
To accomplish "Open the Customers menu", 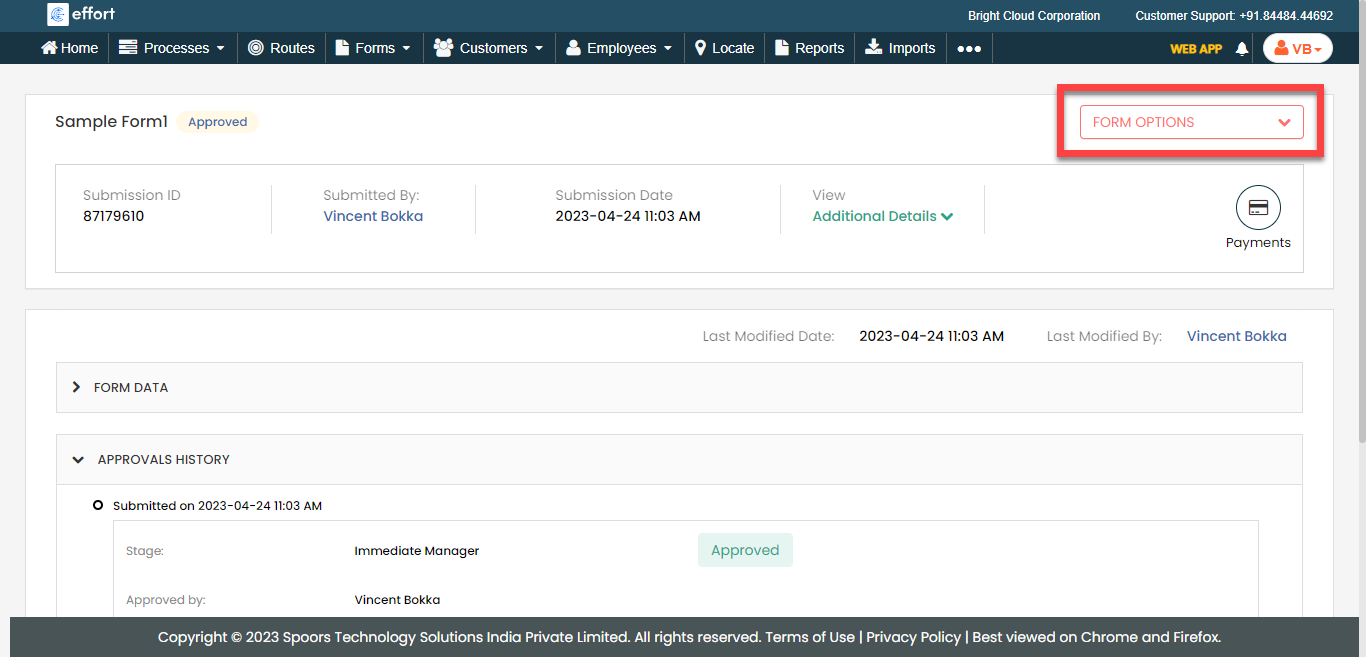I will click(x=488, y=48).
